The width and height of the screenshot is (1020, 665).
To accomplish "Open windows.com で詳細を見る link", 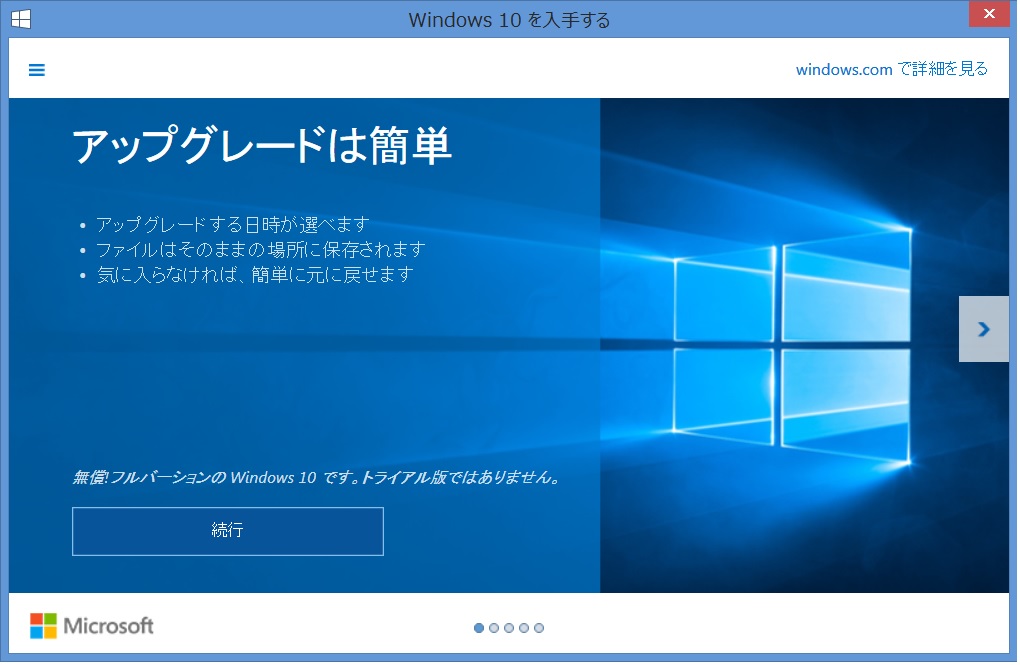I will [x=891, y=69].
